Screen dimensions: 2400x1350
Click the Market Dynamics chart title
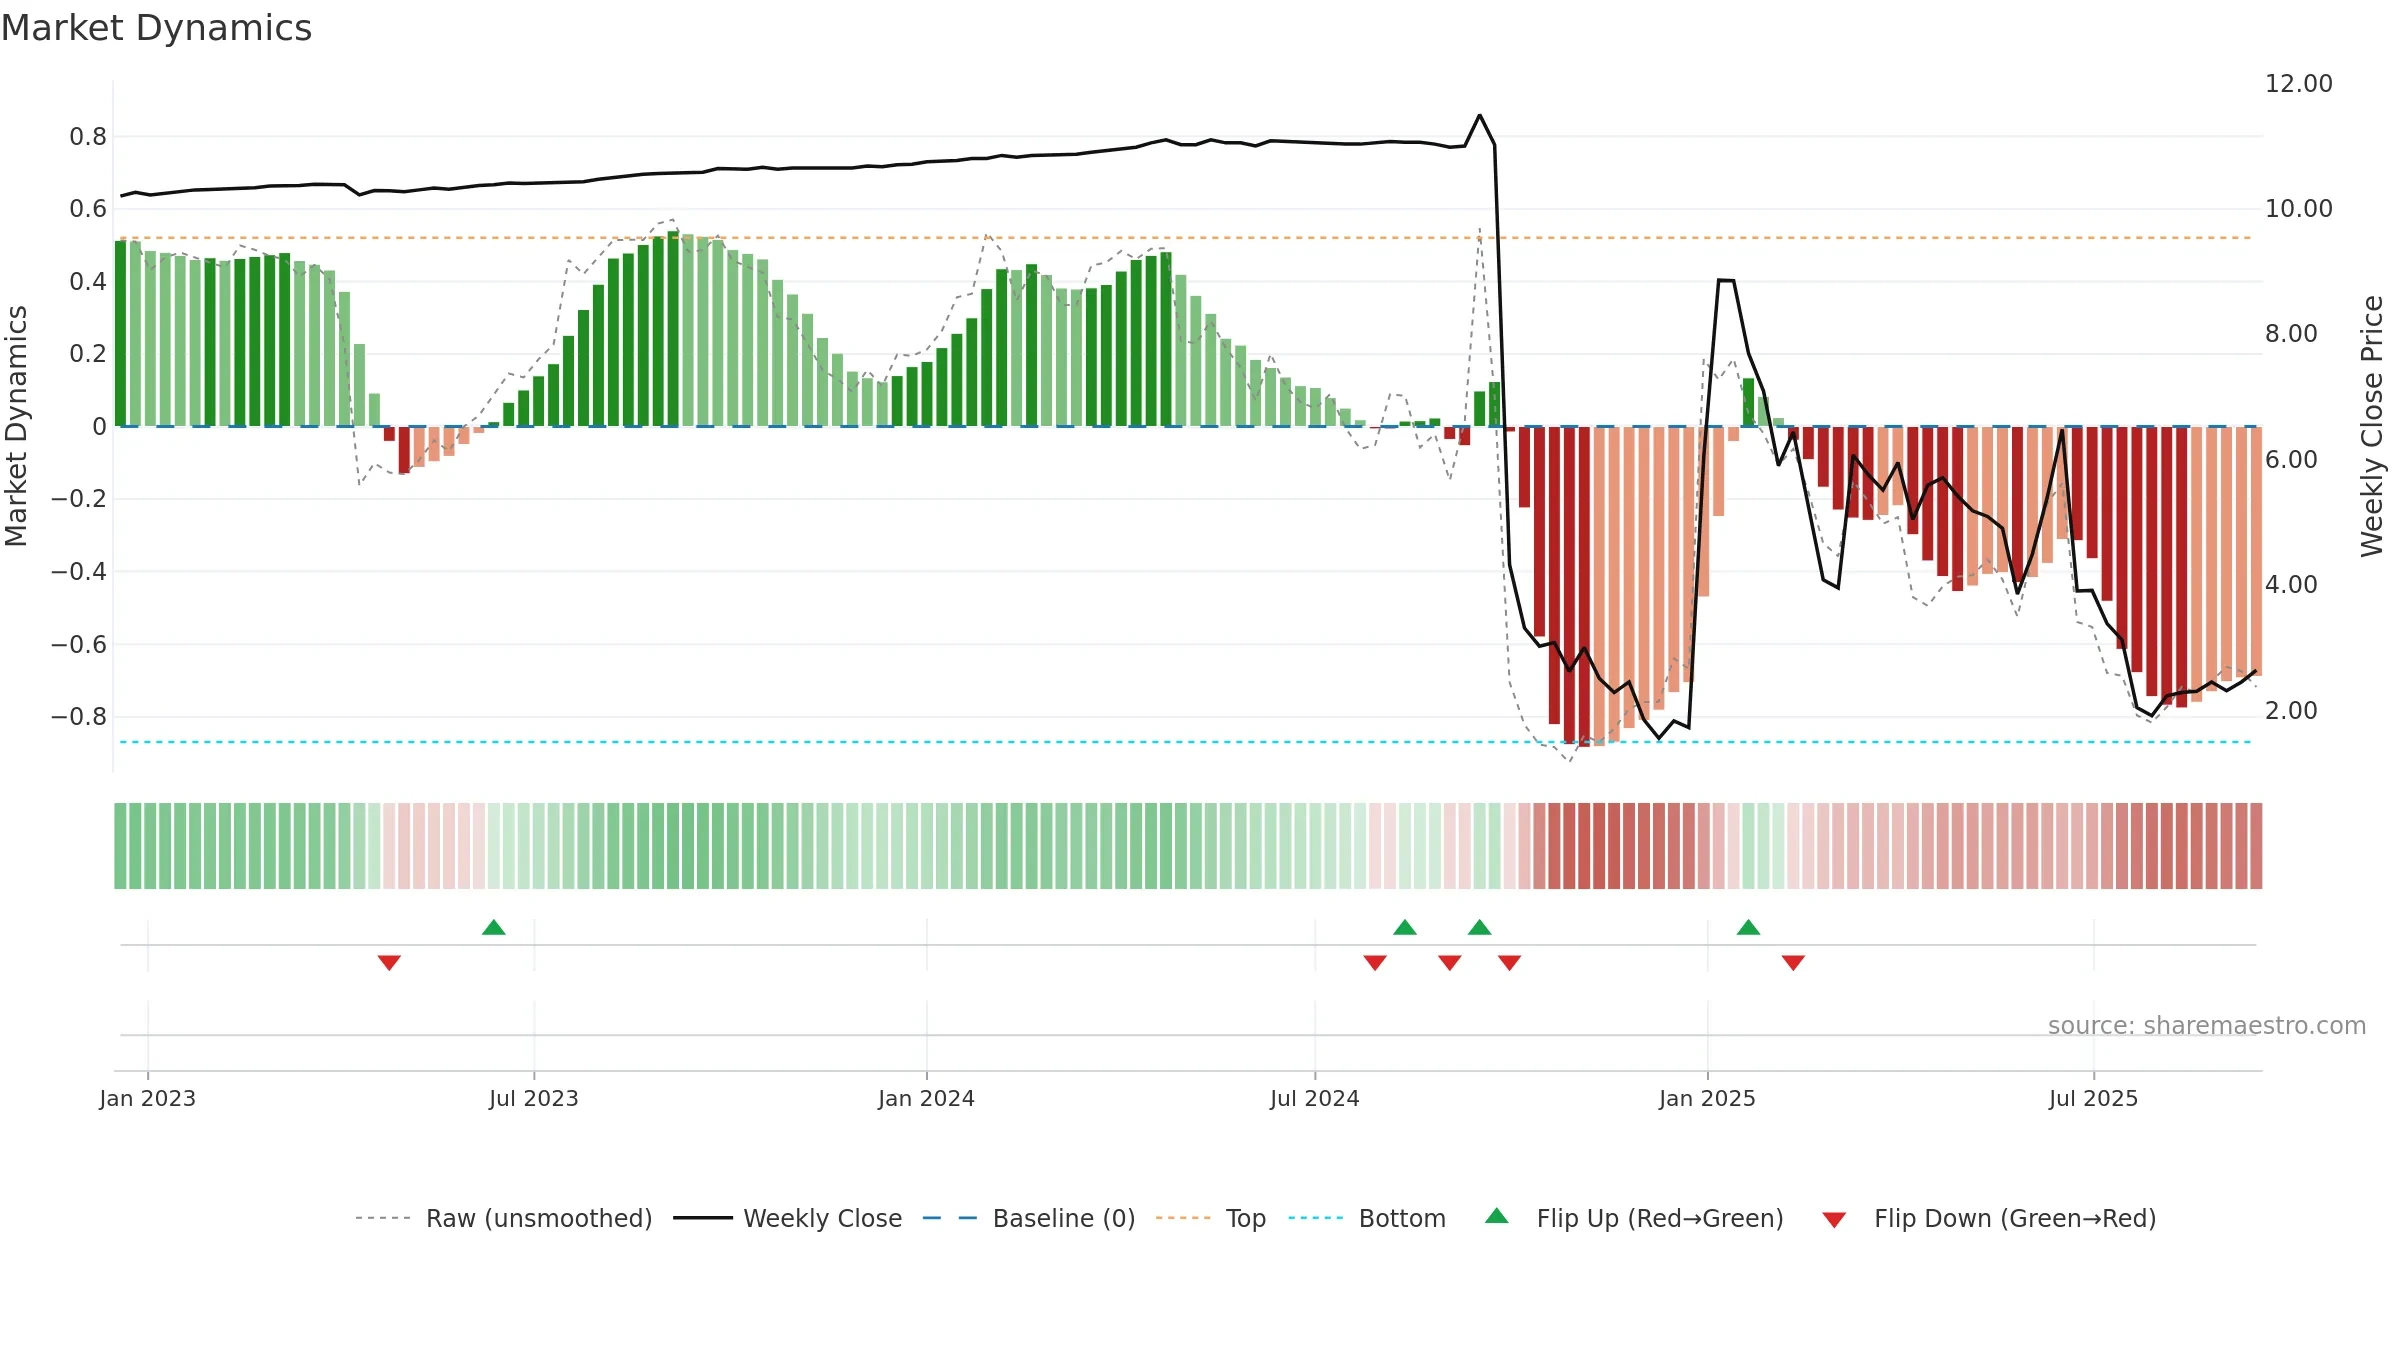[x=157, y=28]
